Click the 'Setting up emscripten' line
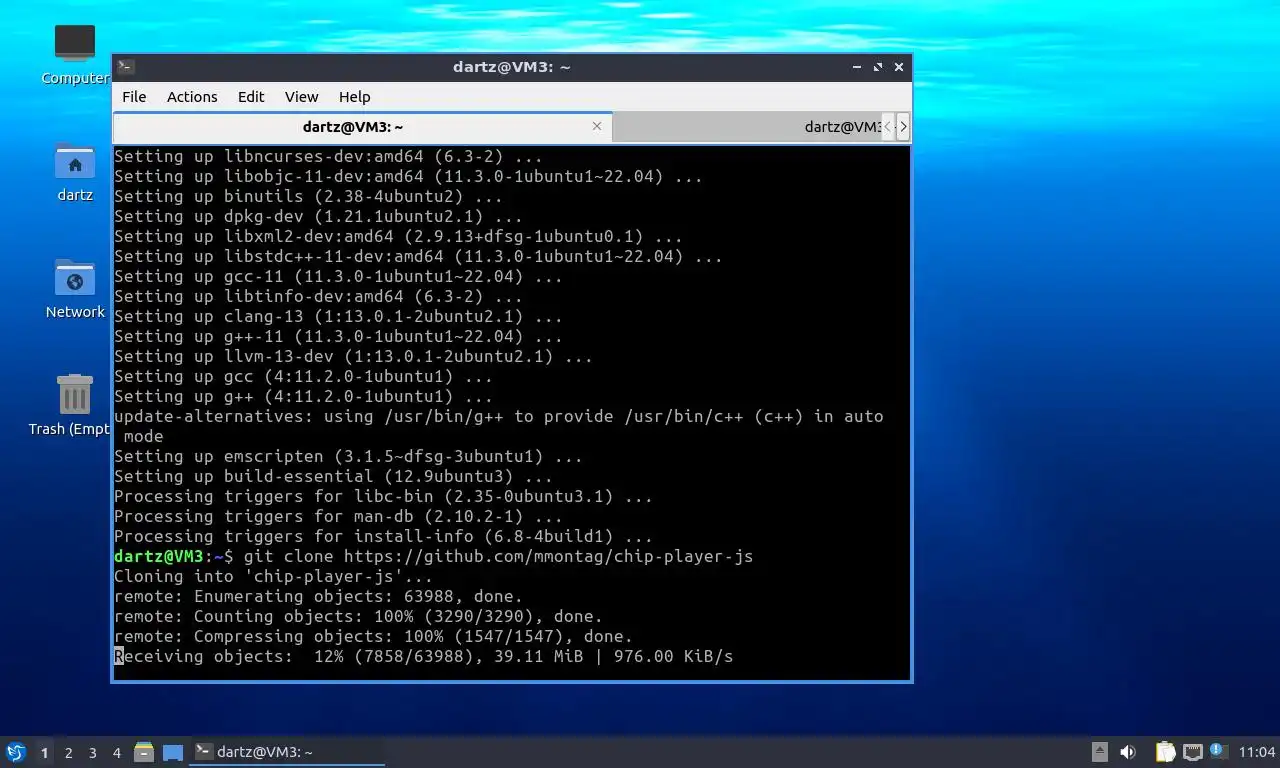The width and height of the screenshot is (1280, 768). [348, 456]
